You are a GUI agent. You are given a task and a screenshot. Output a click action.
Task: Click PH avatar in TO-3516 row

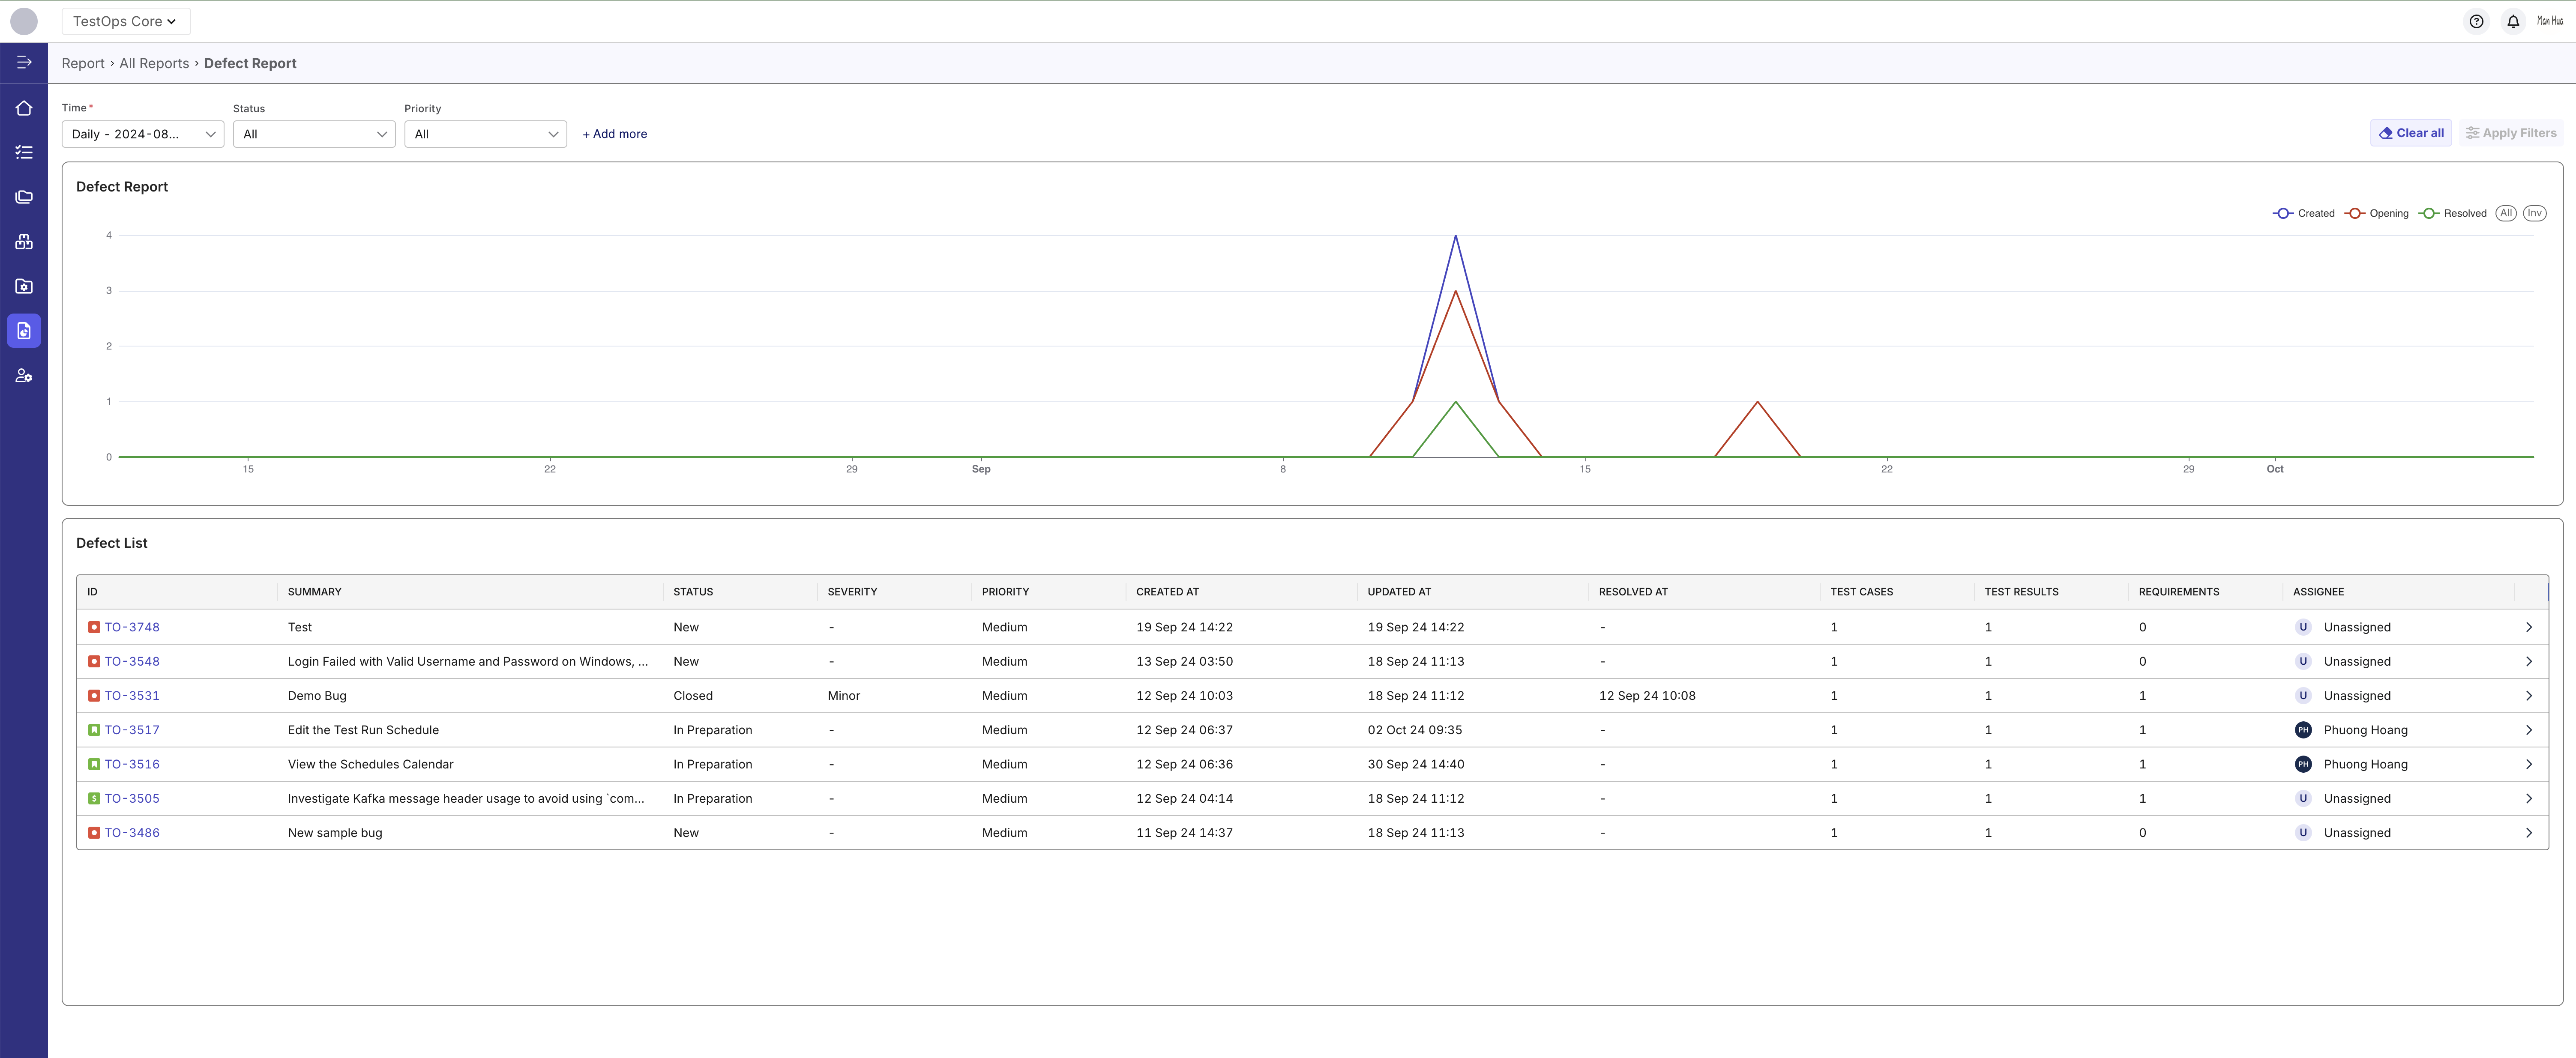[2303, 764]
